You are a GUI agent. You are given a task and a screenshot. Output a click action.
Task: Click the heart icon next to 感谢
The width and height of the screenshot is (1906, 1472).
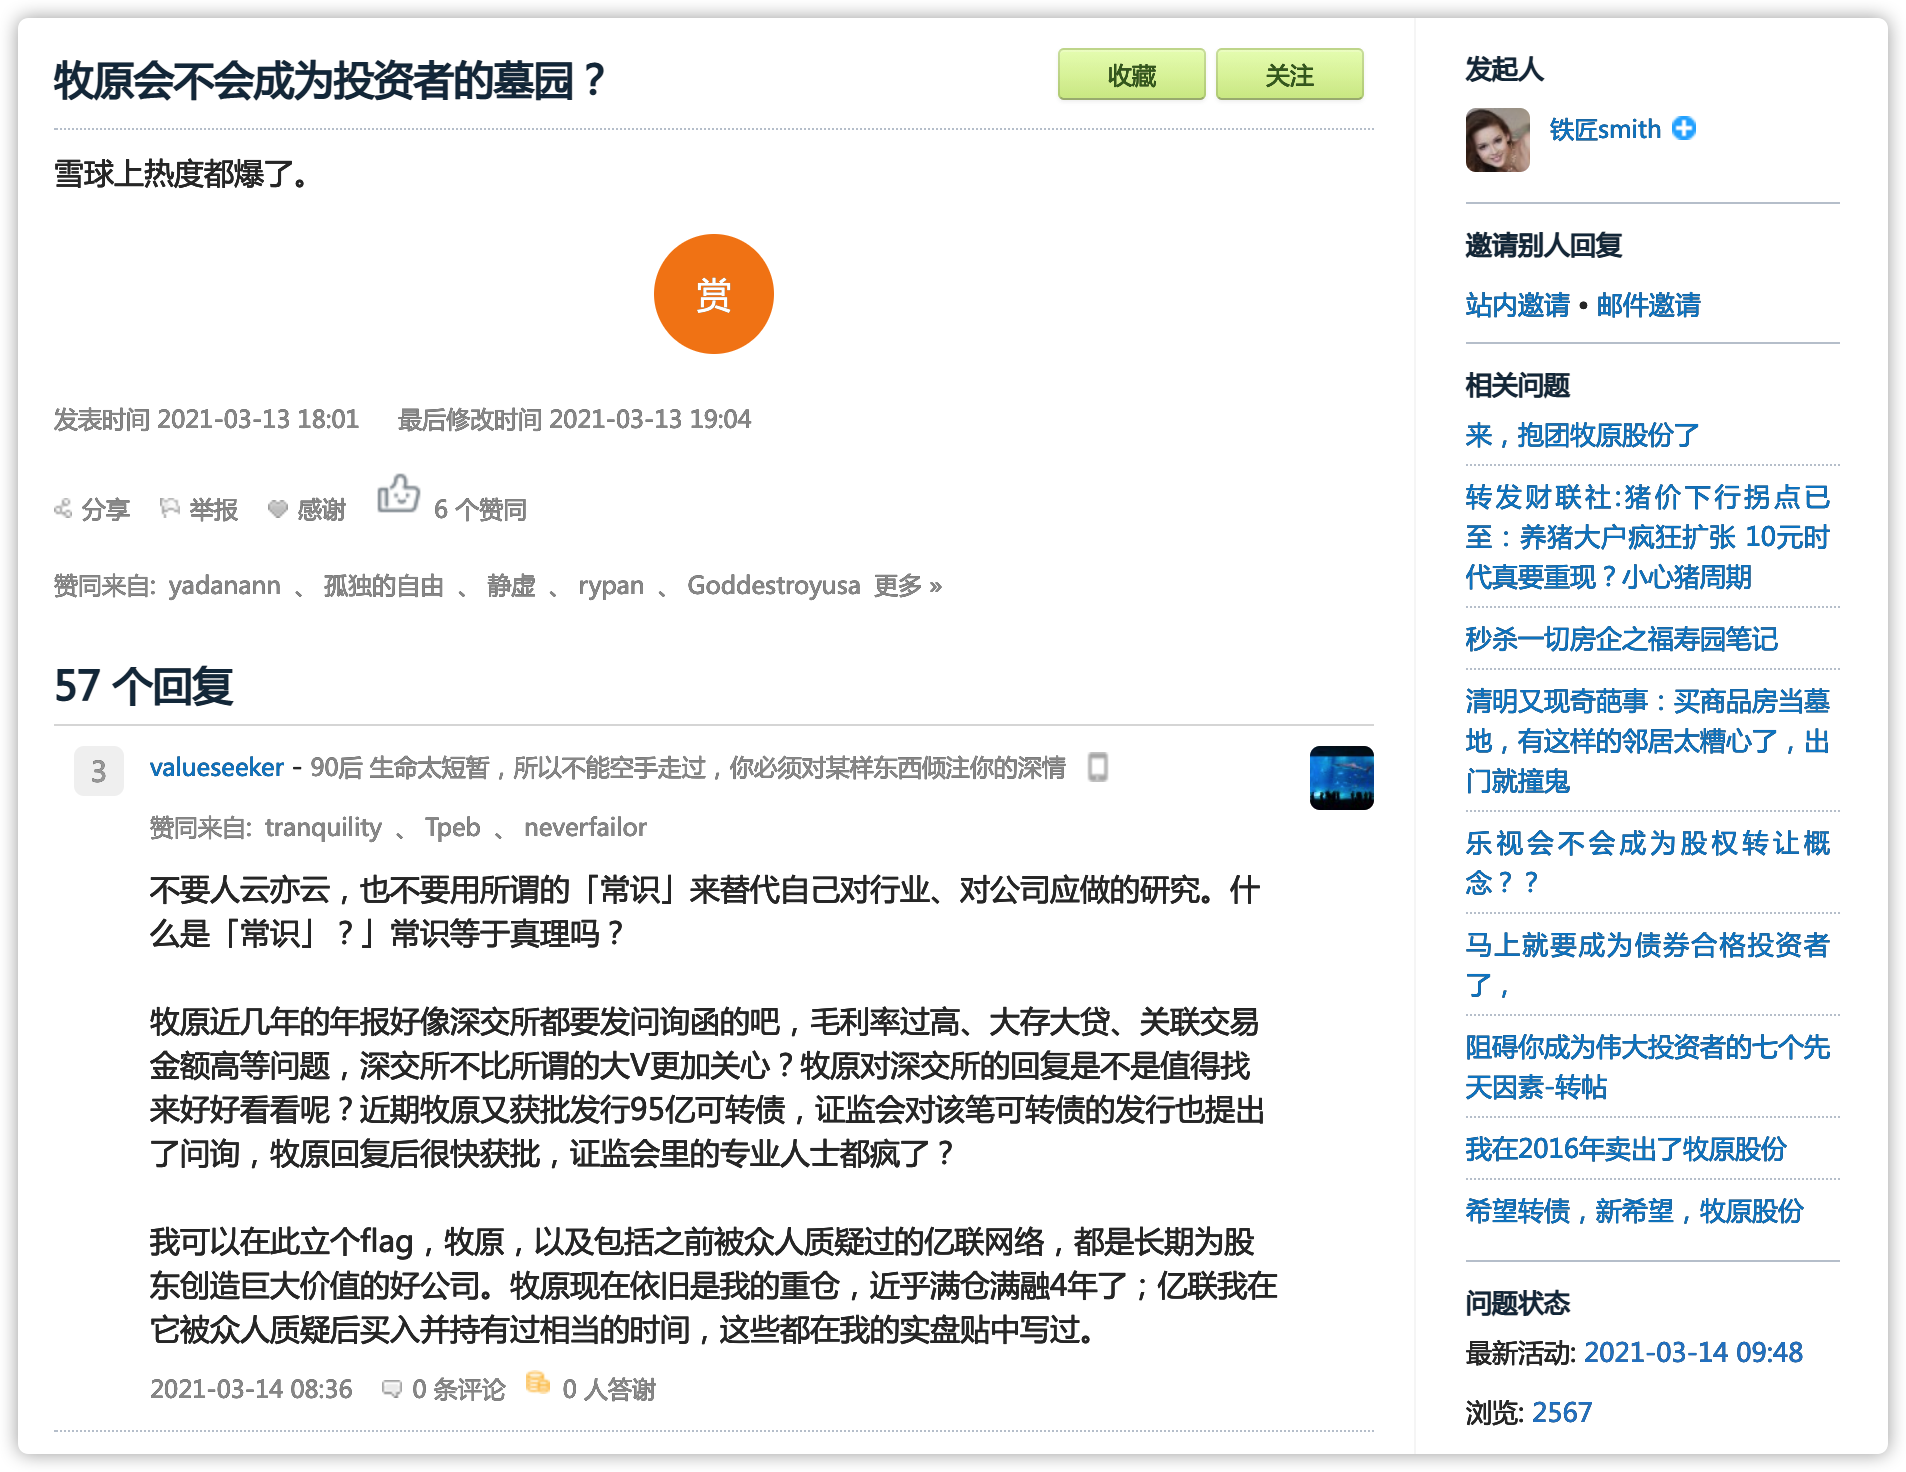tap(278, 509)
